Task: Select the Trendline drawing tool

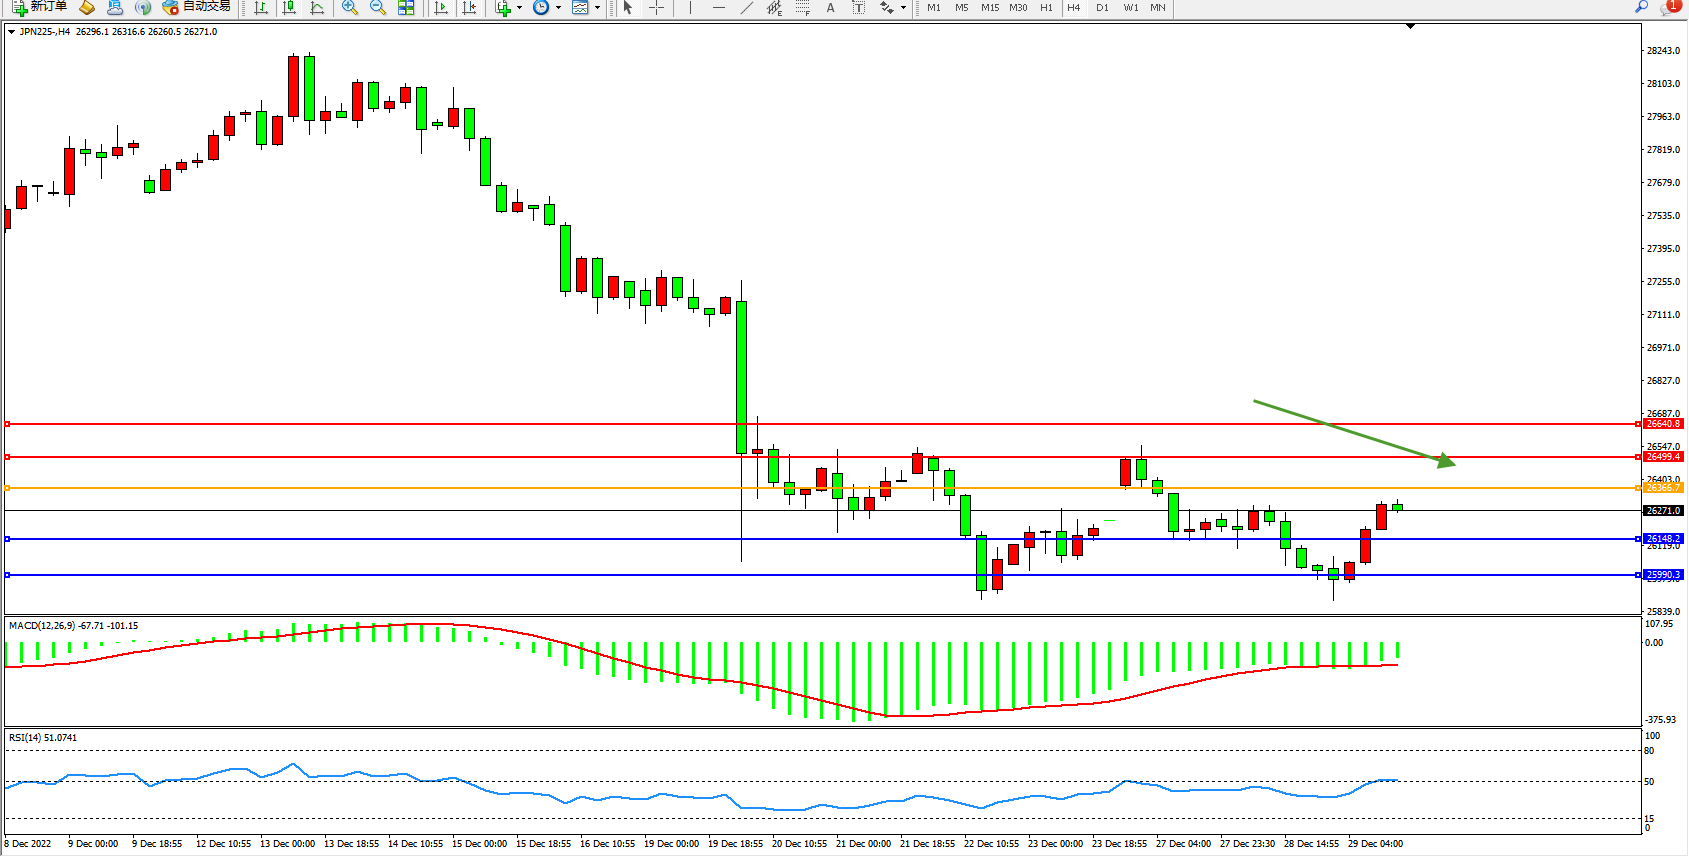Action: click(x=746, y=8)
